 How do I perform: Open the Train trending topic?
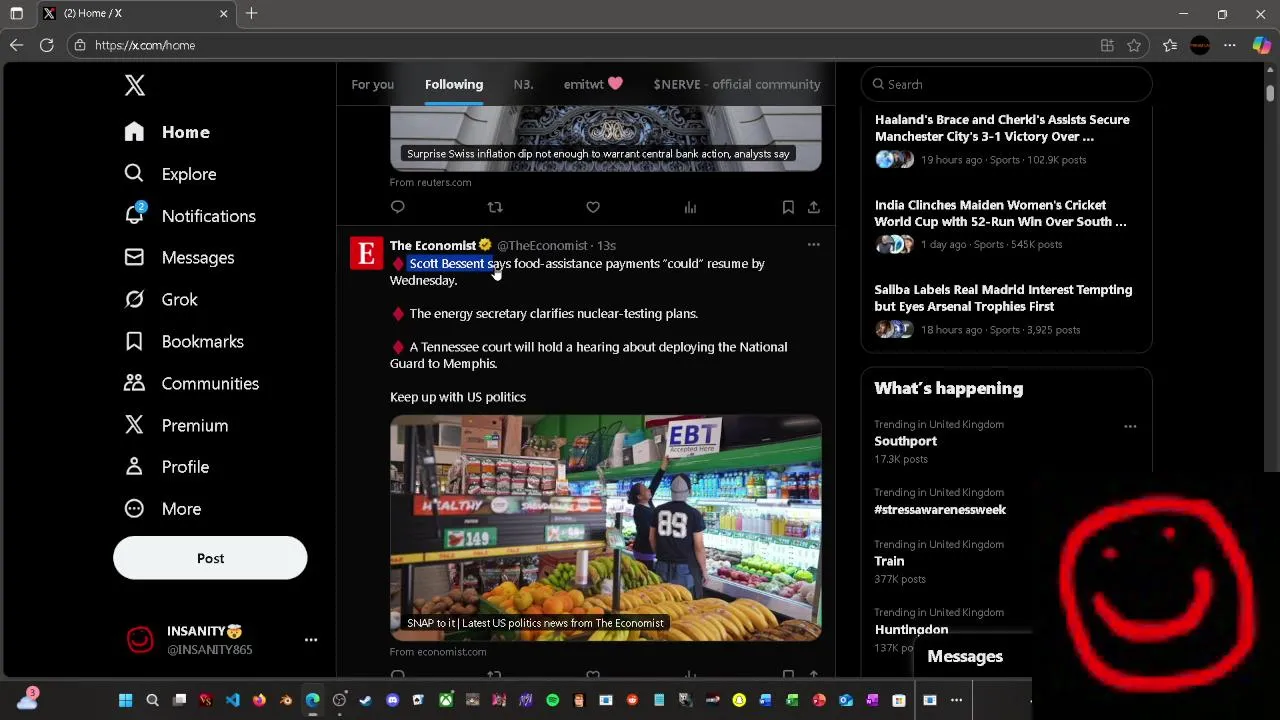pos(889,561)
